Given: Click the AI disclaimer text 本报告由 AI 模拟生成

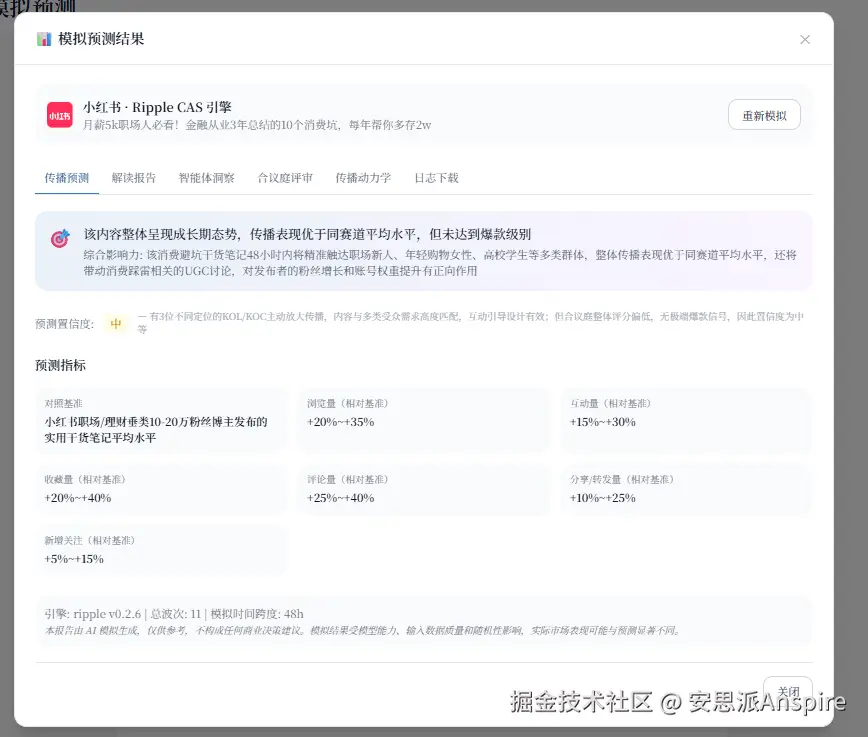Looking at the screenshot, I should tap(362, 630).
